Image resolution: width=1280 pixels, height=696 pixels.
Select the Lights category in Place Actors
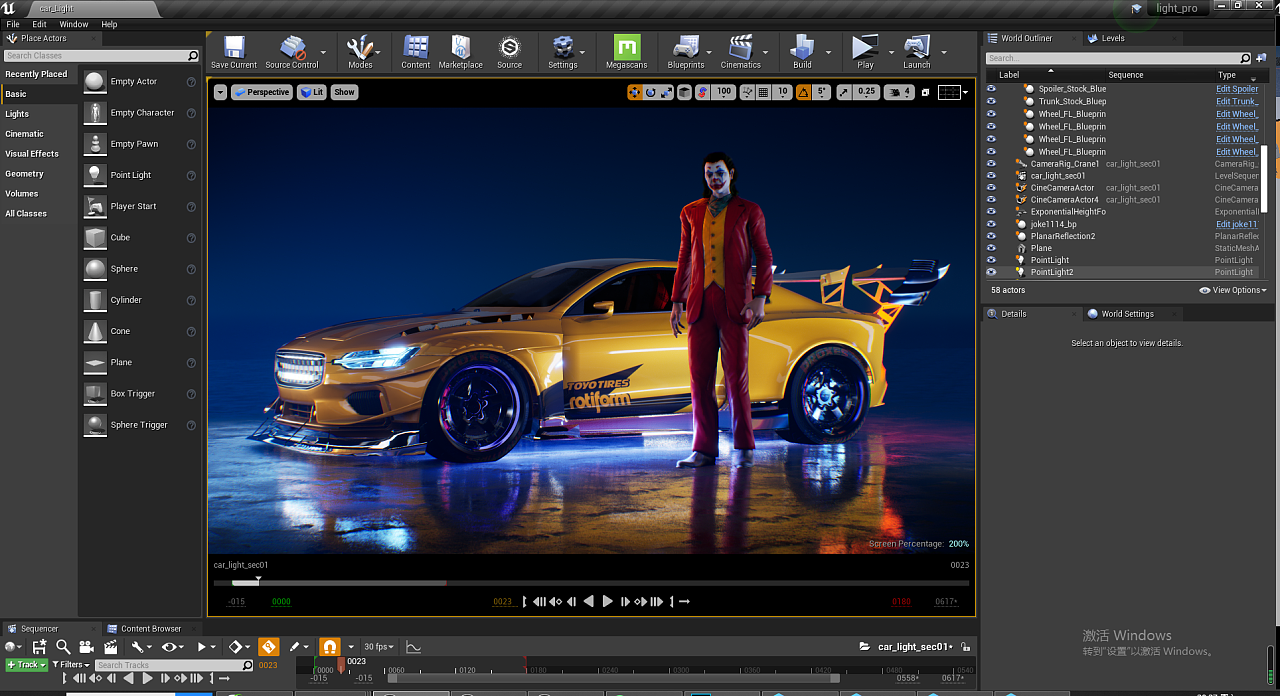pos(17,114)
